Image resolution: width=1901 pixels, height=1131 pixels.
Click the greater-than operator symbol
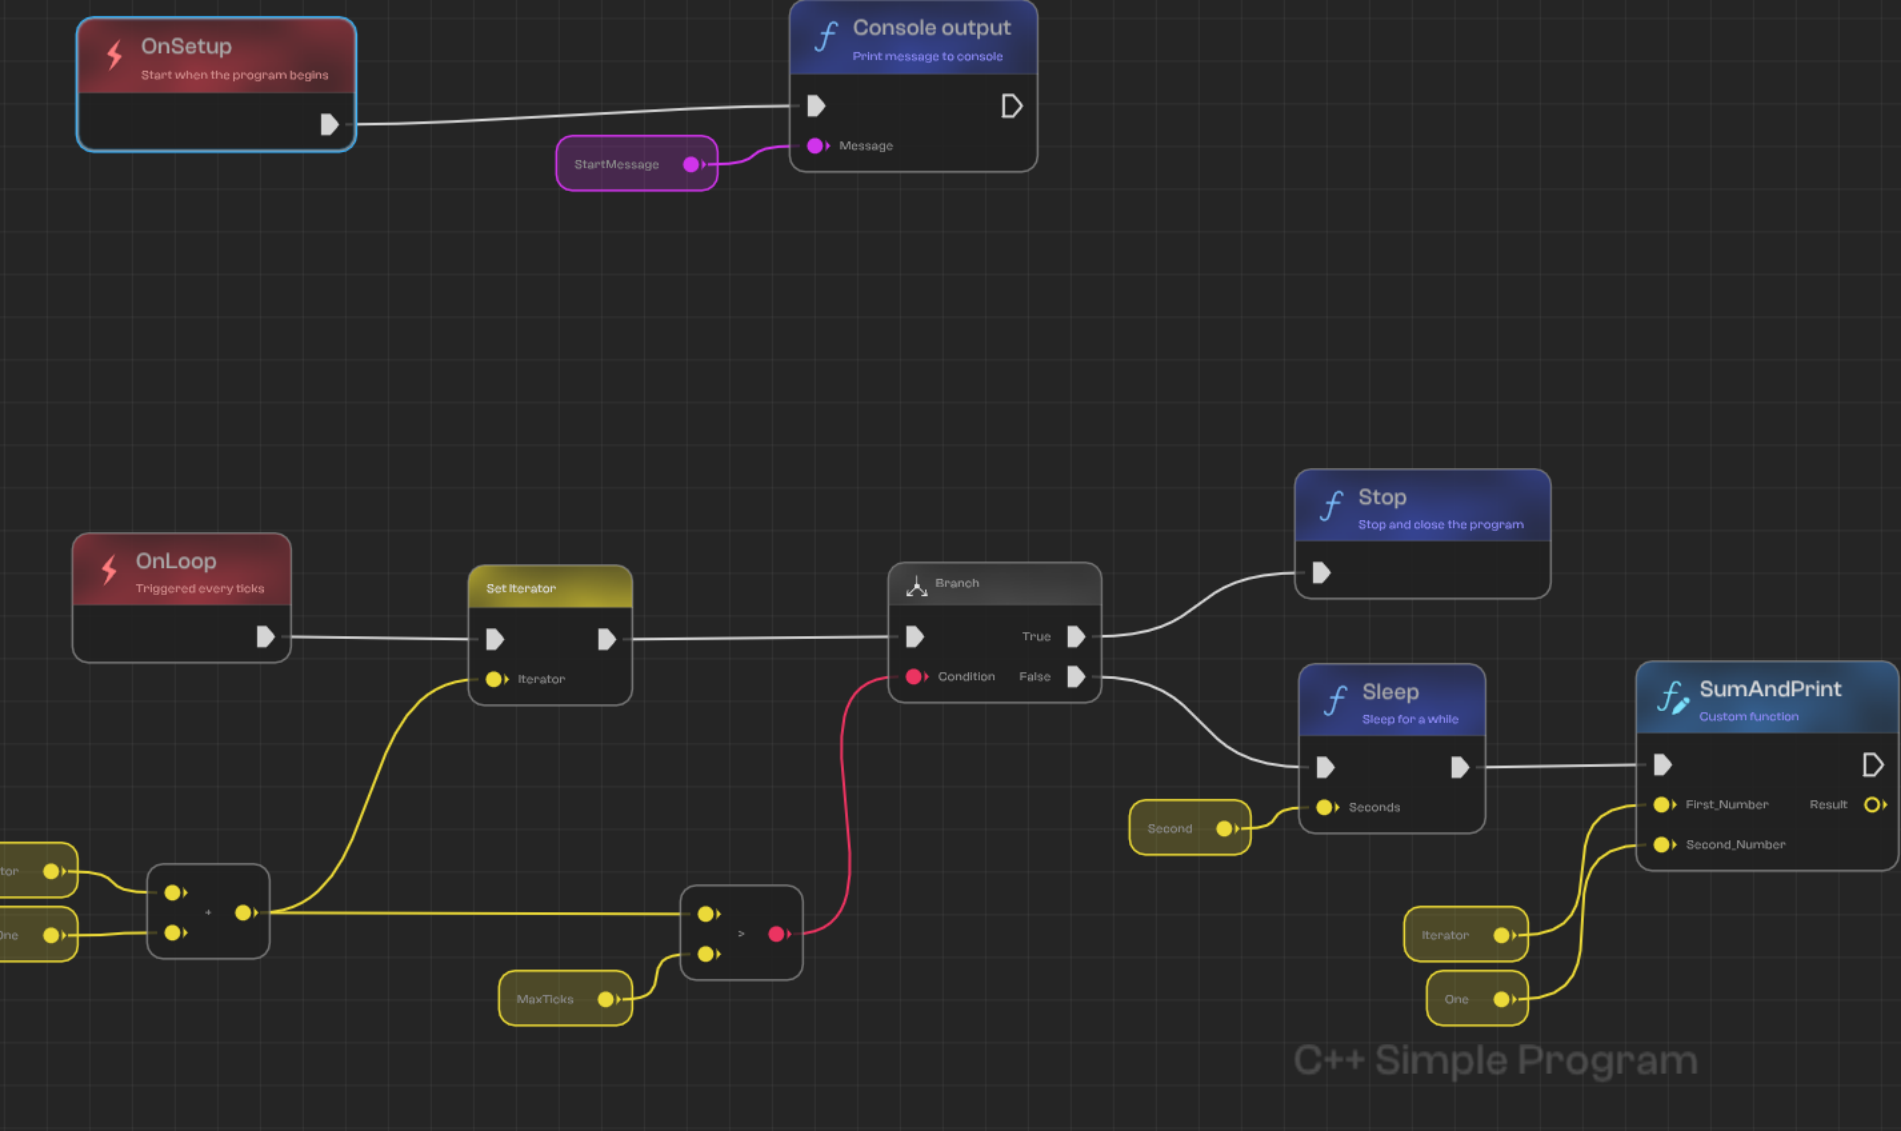[741, 934]
